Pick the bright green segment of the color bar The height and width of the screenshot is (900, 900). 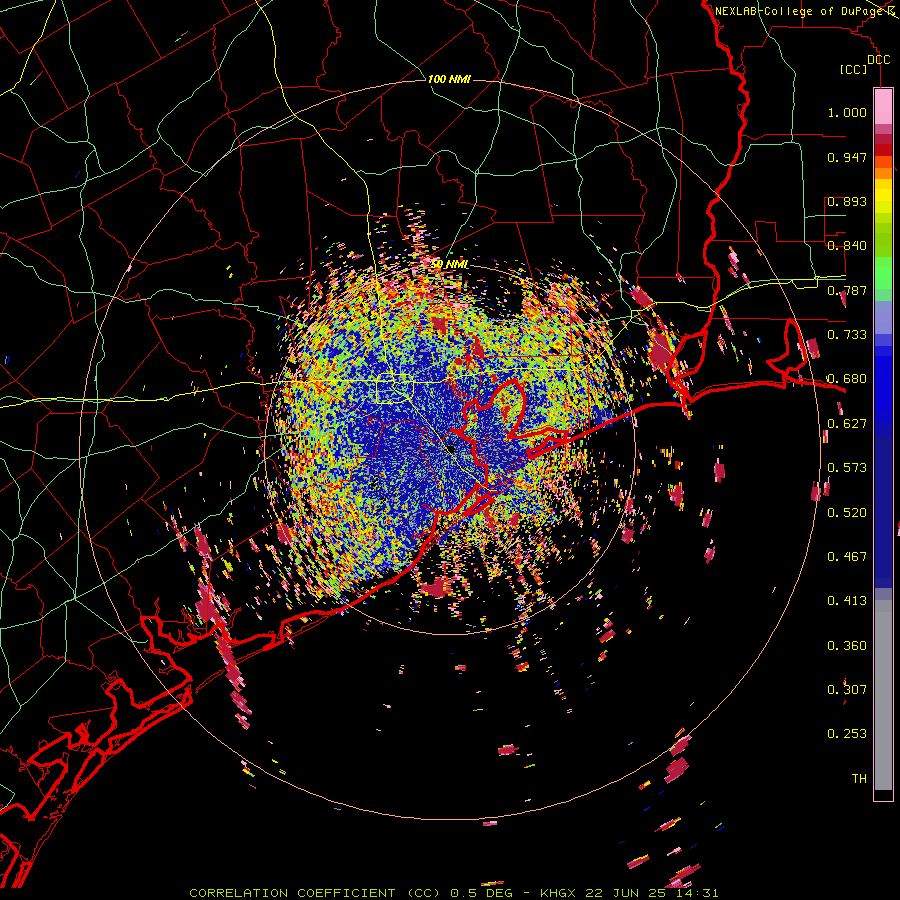tap(883, 273)
